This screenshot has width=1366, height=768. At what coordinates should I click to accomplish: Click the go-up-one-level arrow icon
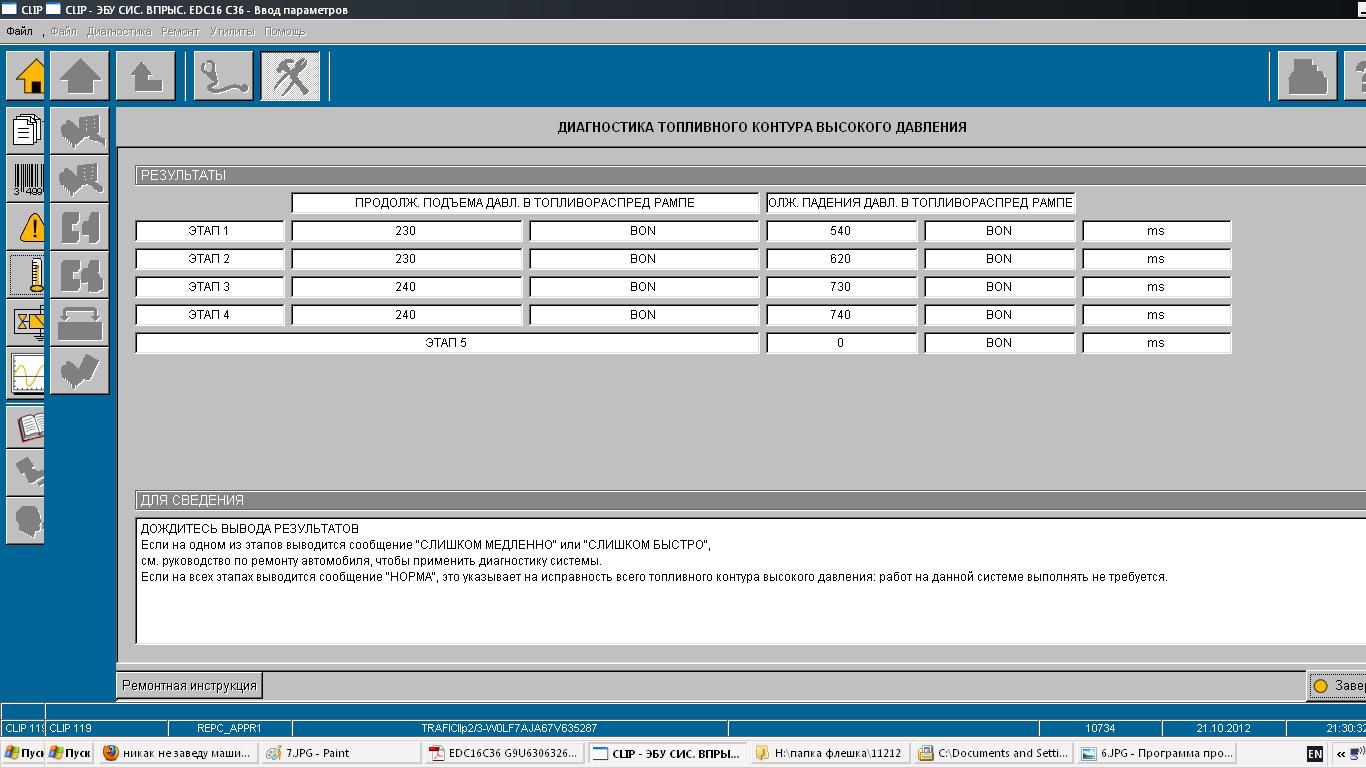[146, 76]
